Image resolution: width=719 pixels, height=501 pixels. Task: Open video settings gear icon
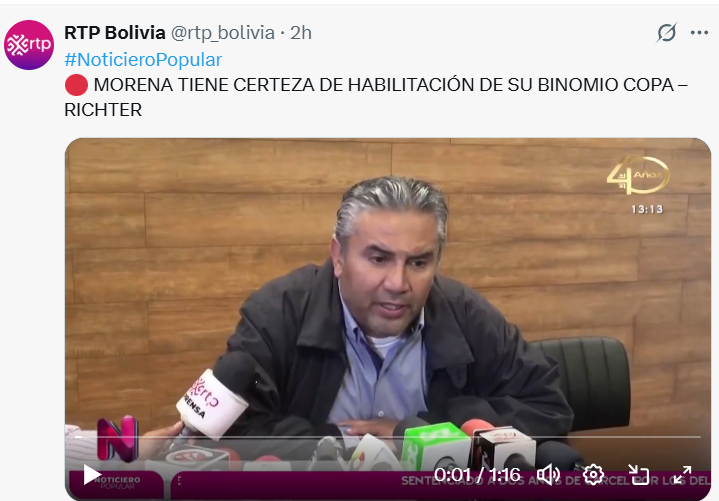pyautogui.click(x=593, y=475)
